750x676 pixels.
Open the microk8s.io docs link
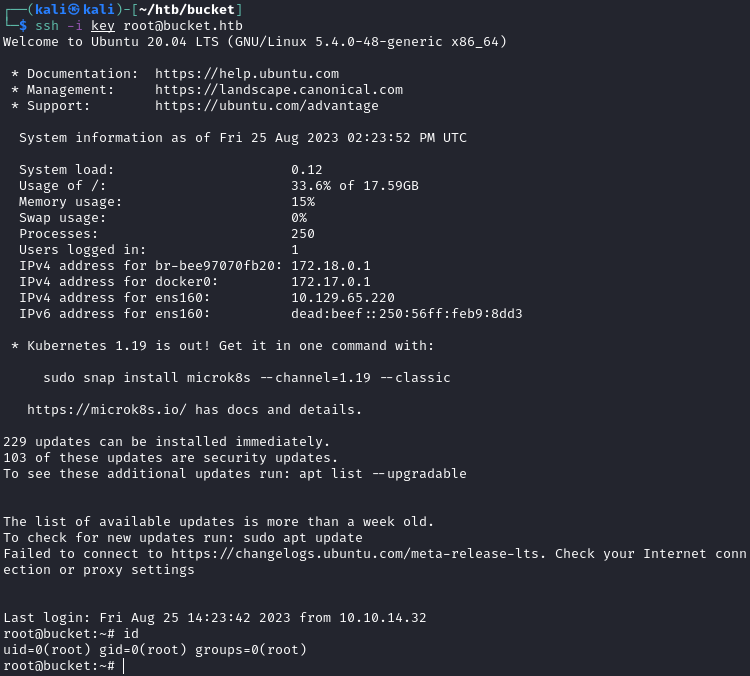coord(106,410)
